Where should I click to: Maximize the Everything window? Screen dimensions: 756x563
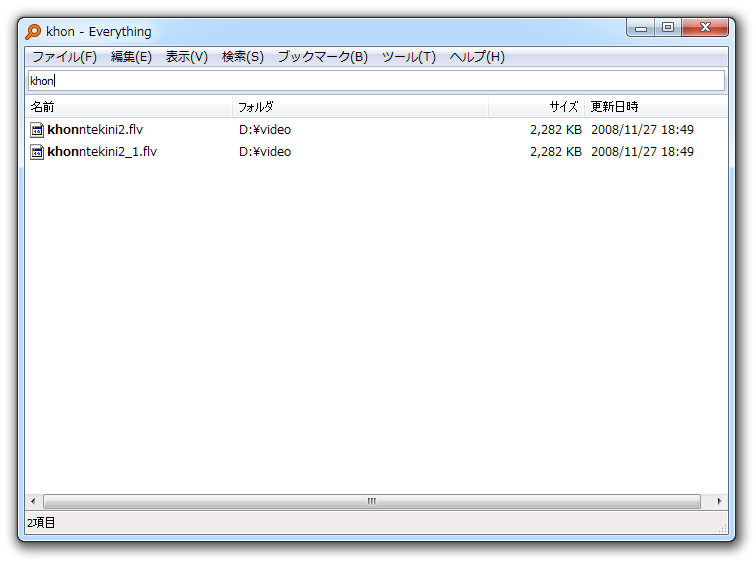click(668, 28)
